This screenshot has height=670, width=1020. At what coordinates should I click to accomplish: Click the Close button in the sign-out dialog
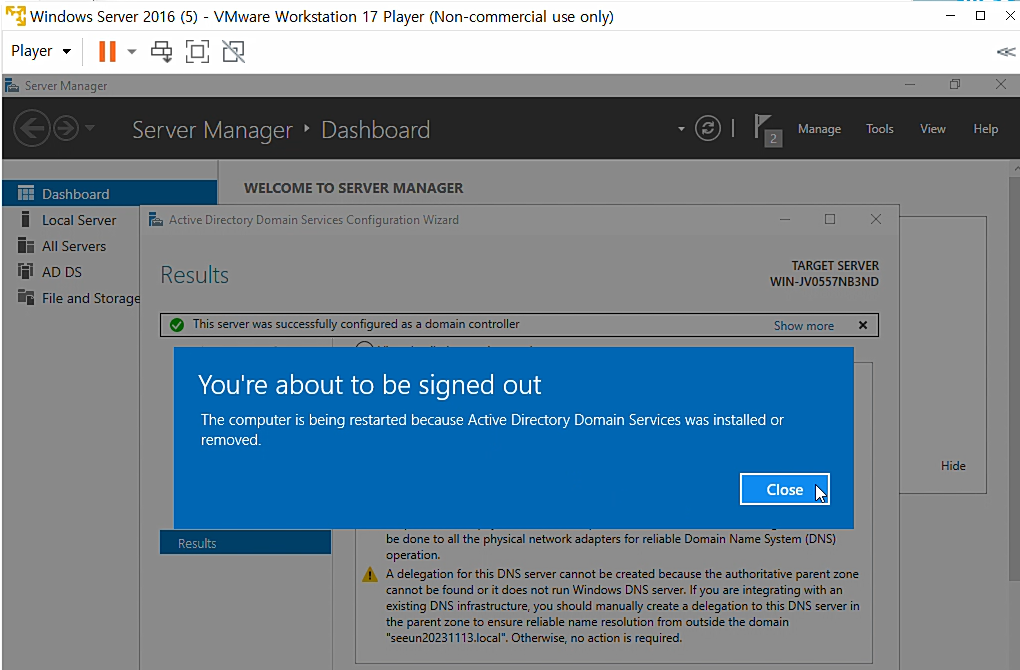click(785, 489)
